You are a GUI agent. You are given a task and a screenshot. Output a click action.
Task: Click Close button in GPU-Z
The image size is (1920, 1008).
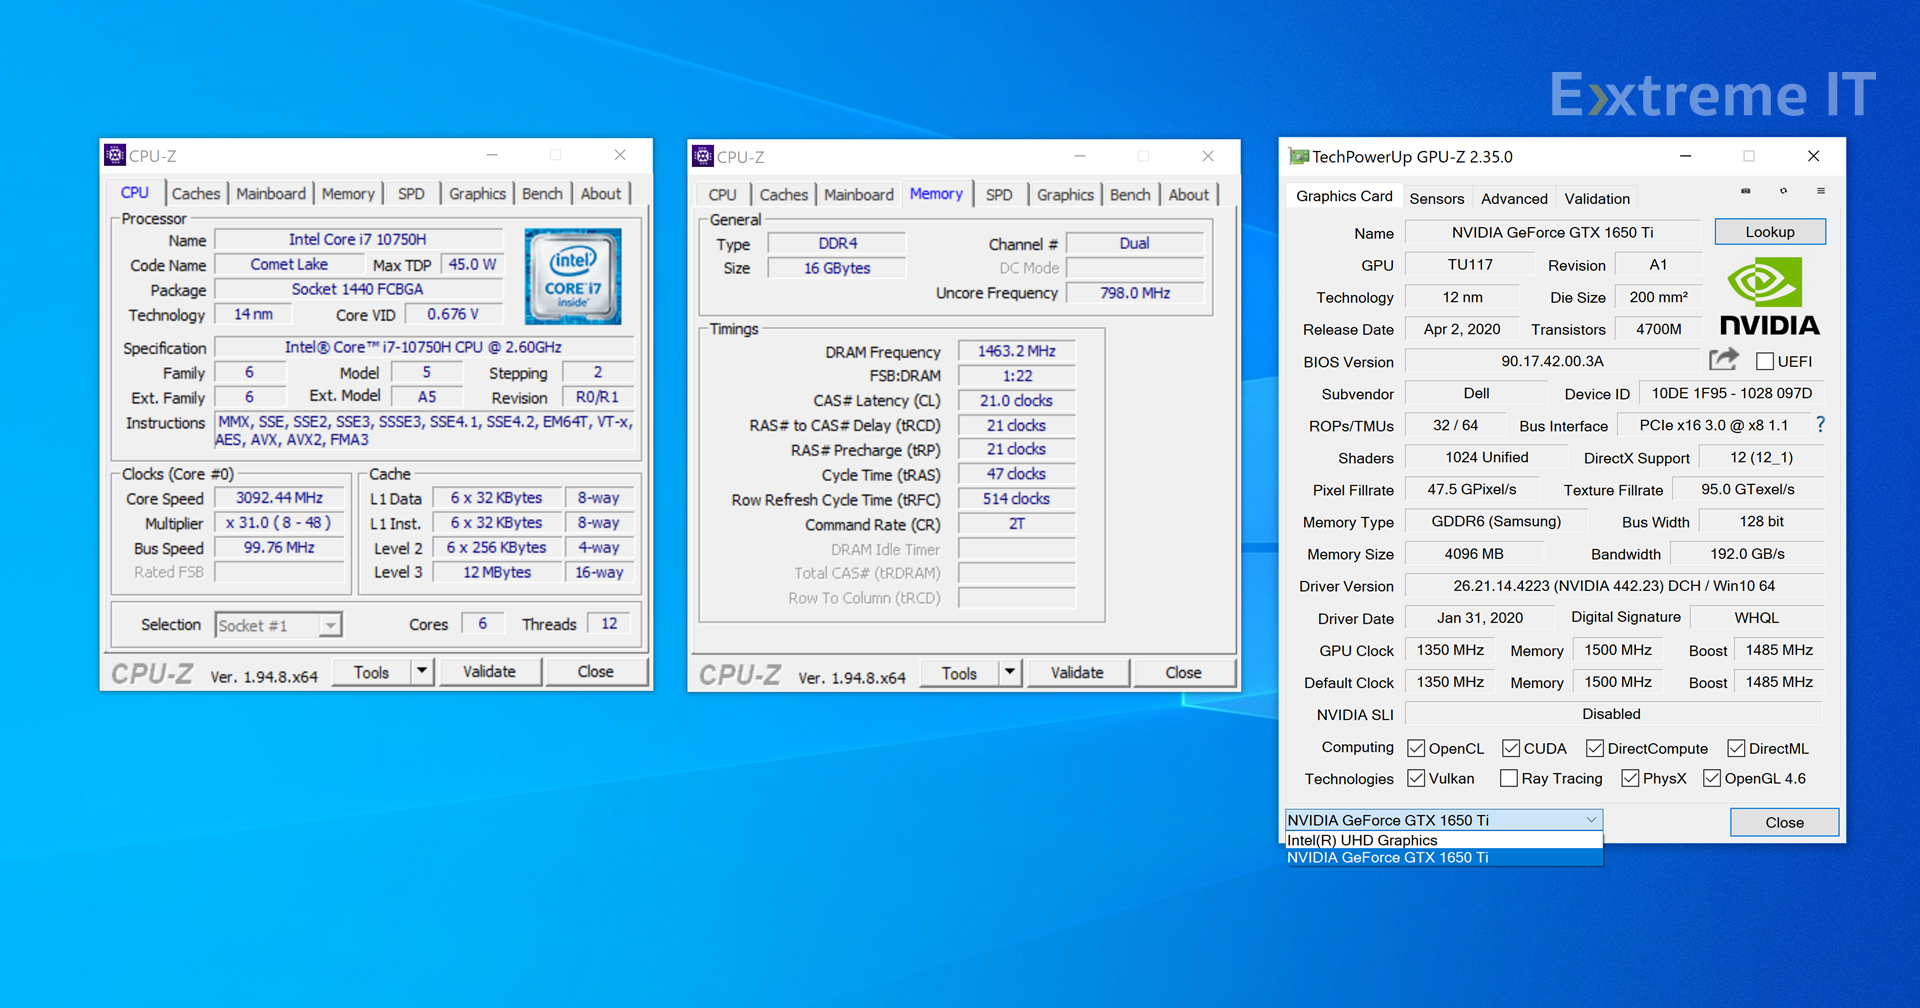pos(1784,822)
